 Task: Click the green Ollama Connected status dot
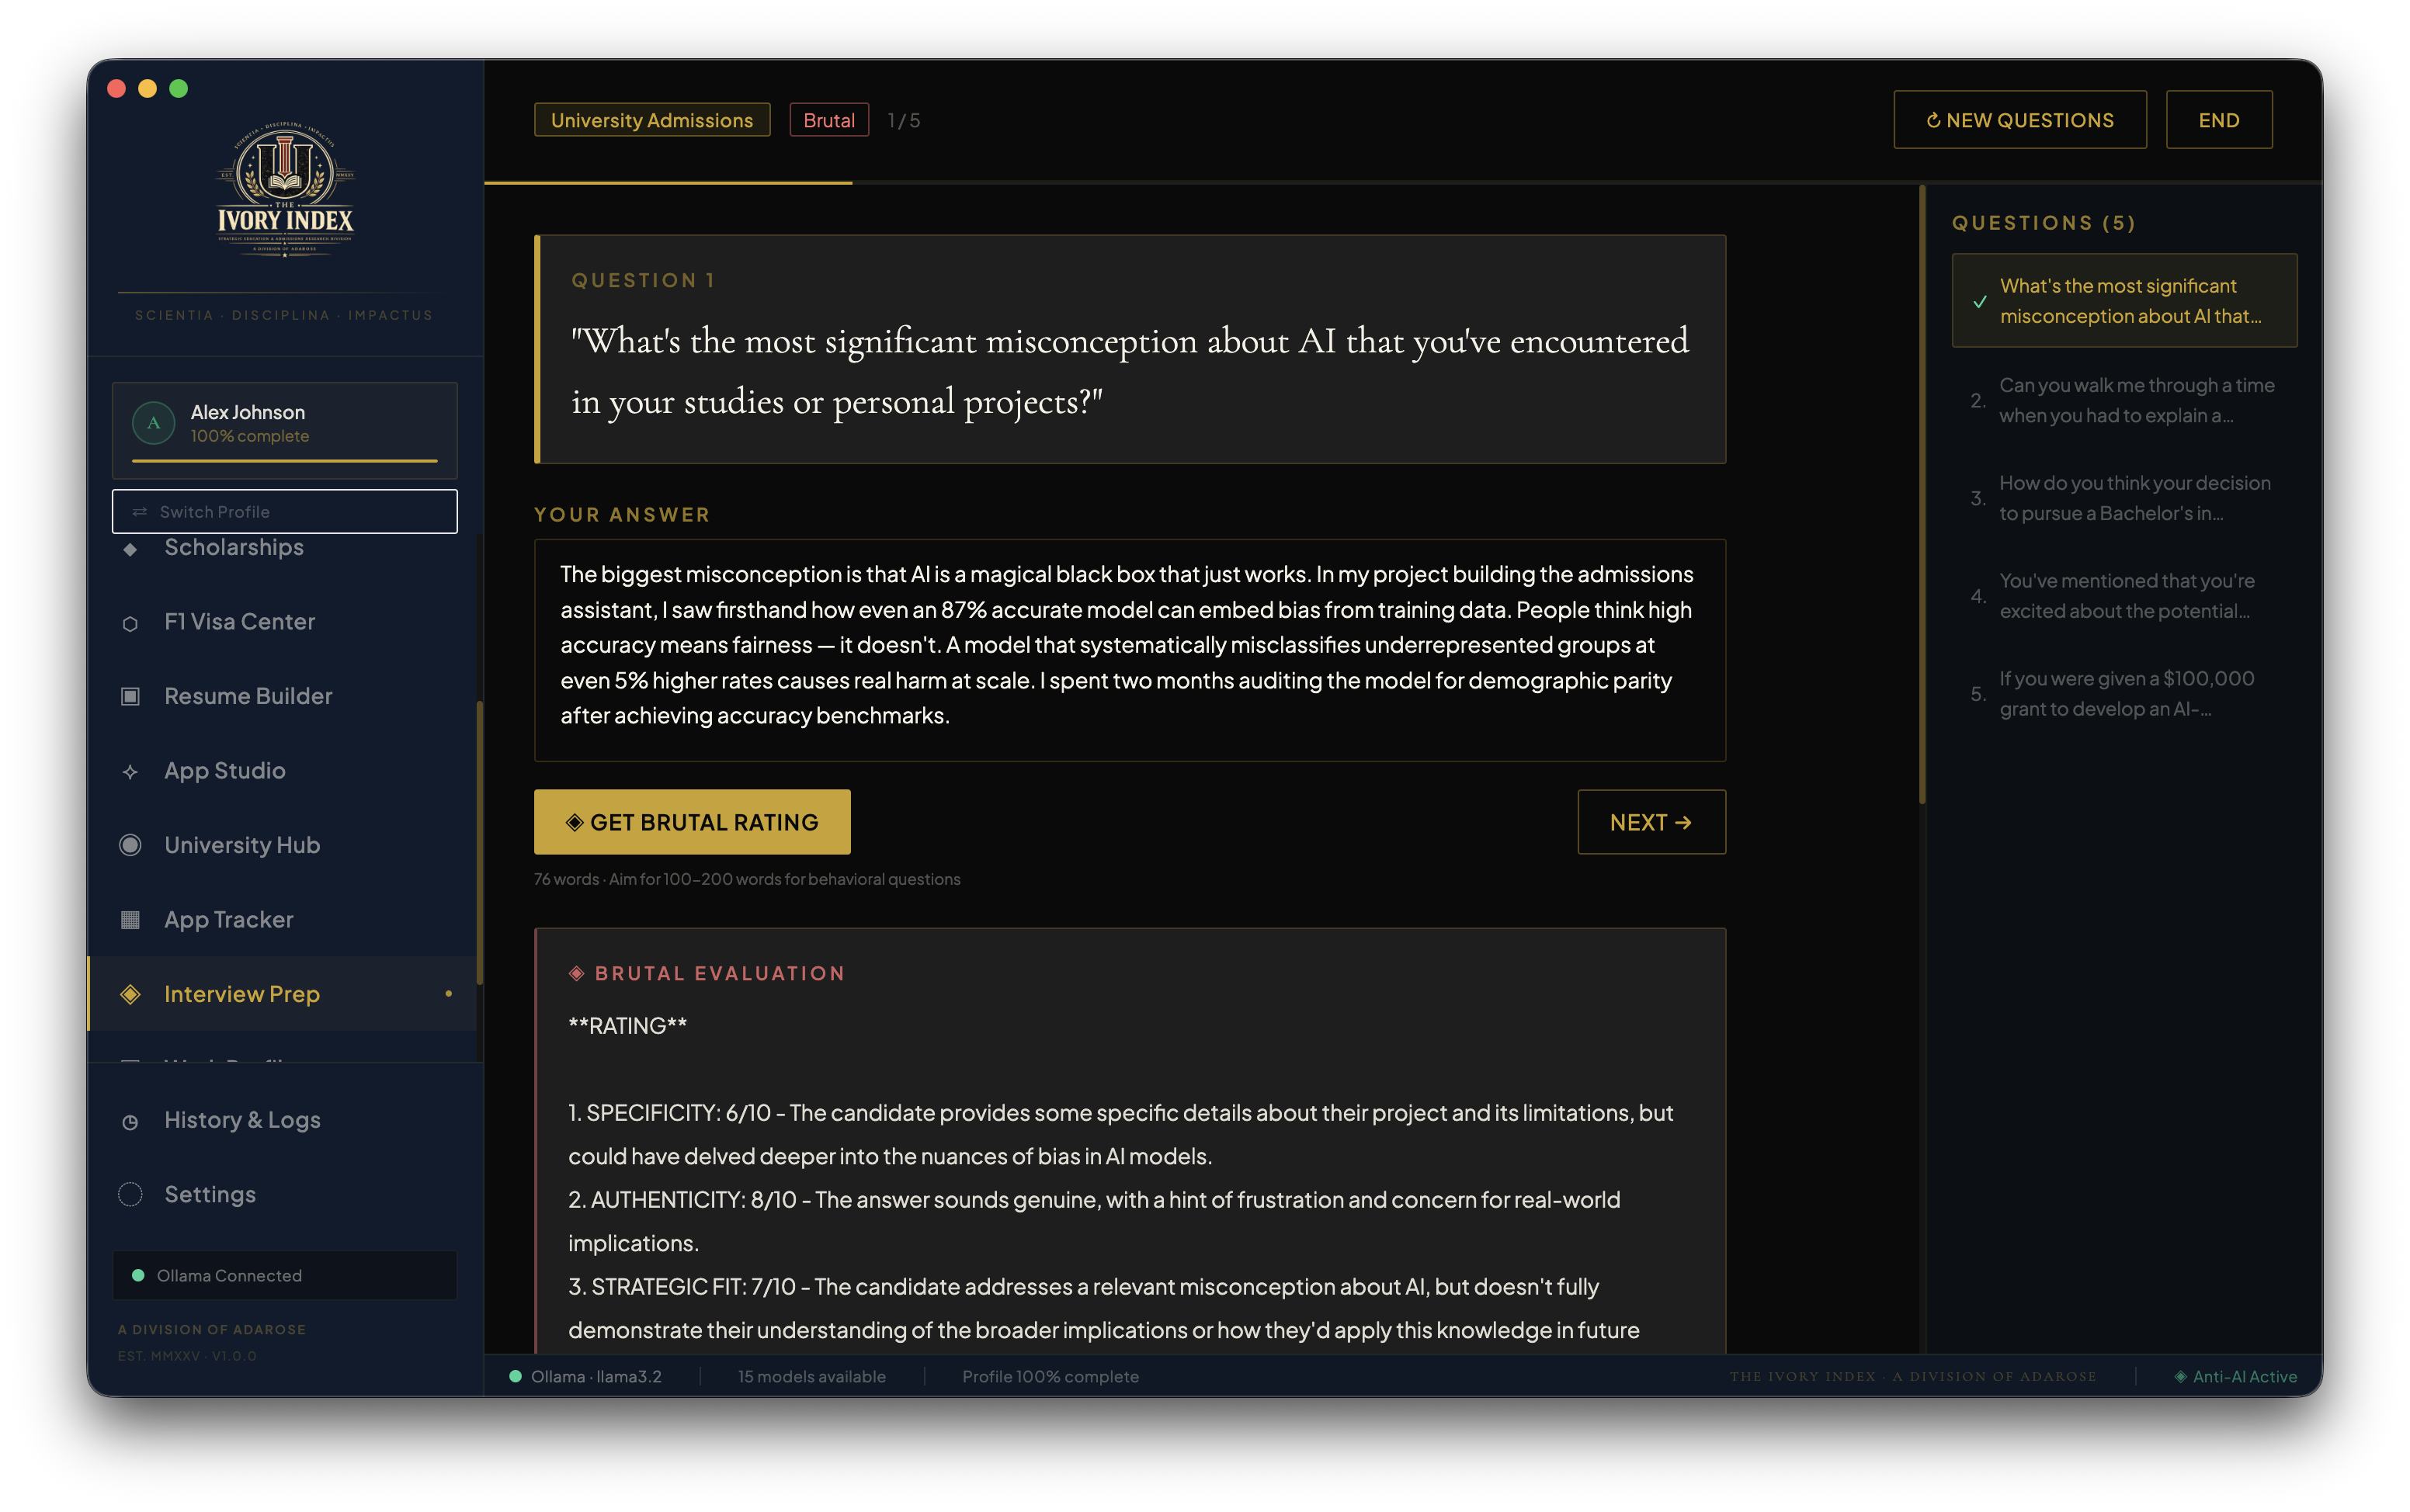tap(138, 1275)
